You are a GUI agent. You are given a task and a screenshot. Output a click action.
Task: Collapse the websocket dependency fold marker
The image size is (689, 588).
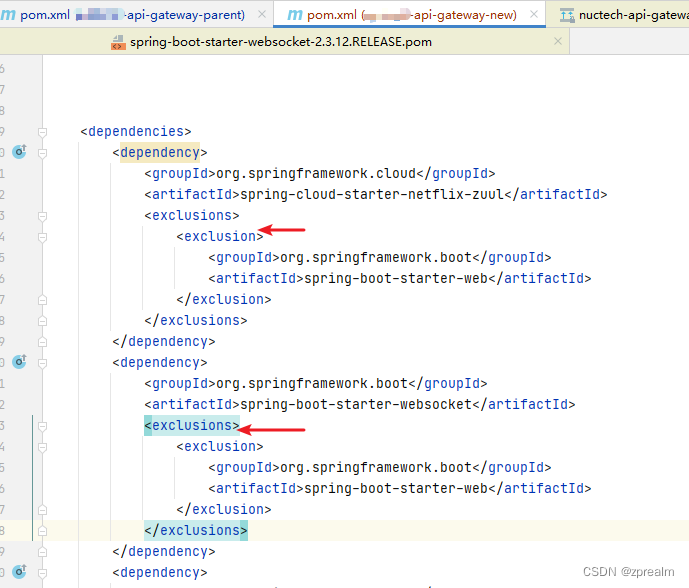pos(43,363)
